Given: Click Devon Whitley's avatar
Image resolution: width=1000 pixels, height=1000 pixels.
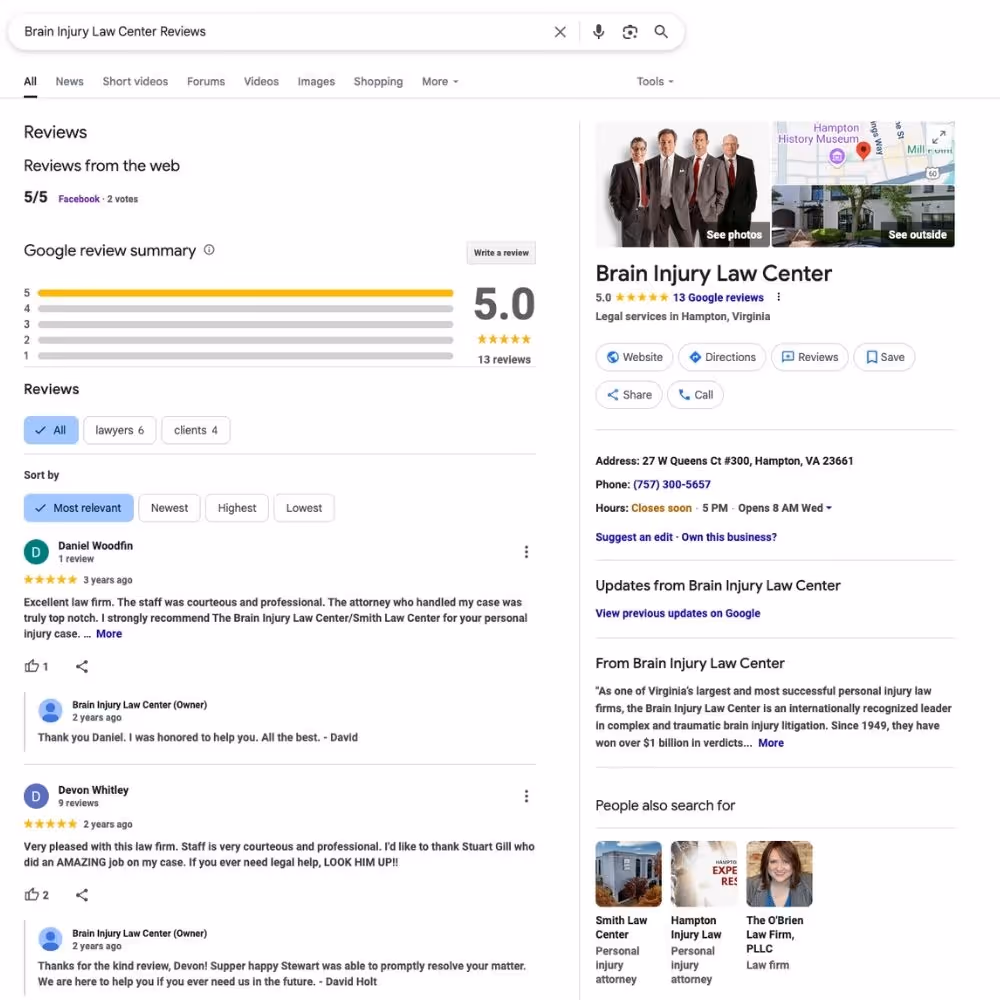Looking at the screenshot, I should pyautogui.click(x=36, y=796).
